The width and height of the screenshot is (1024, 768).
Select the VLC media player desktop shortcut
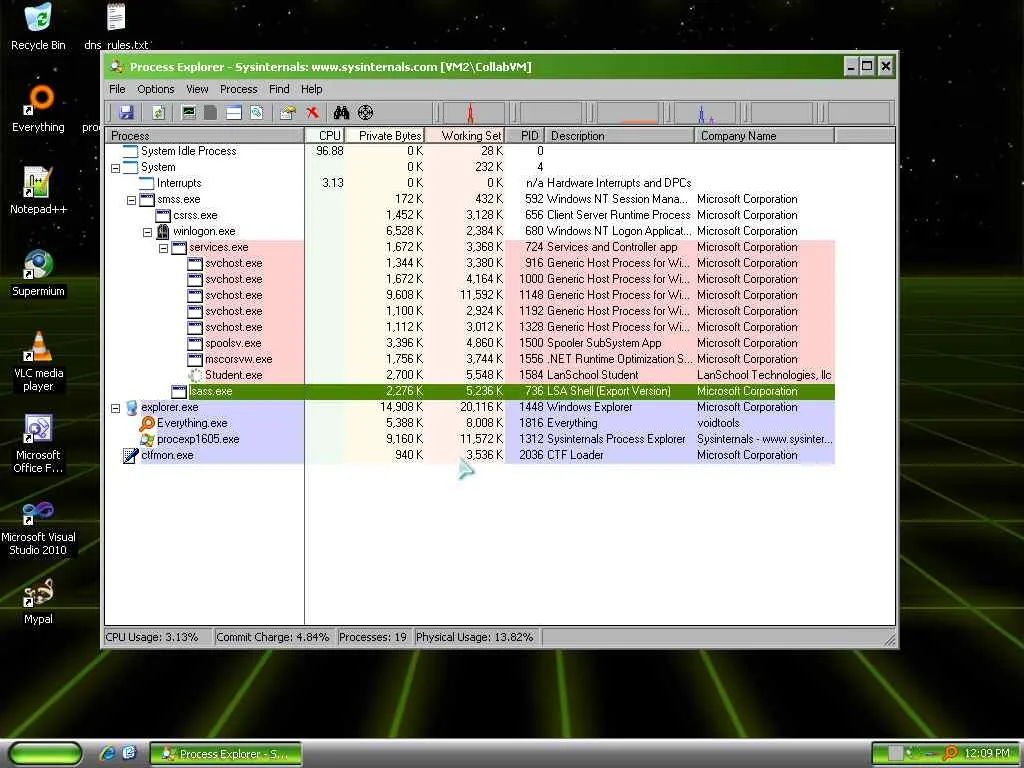tap(38, 361)
